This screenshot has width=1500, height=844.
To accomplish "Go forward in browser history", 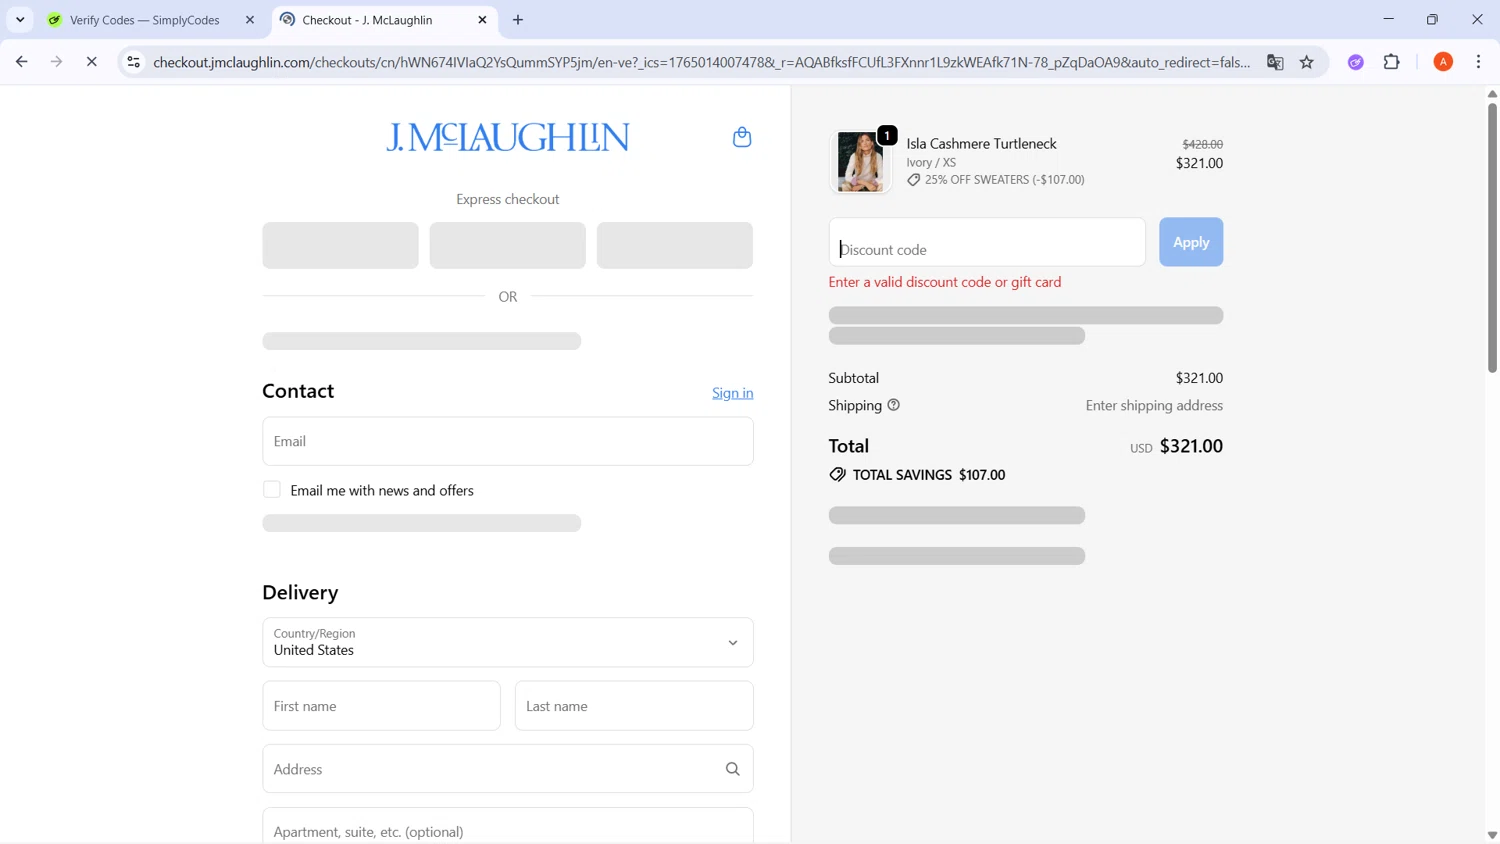I will click(56, 62).
